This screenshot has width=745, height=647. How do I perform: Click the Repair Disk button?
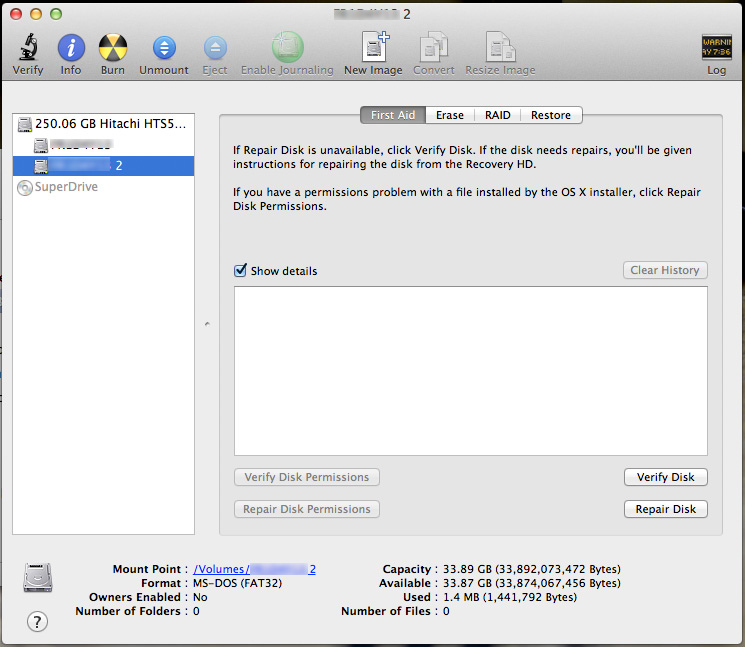(x=666, y=509)
